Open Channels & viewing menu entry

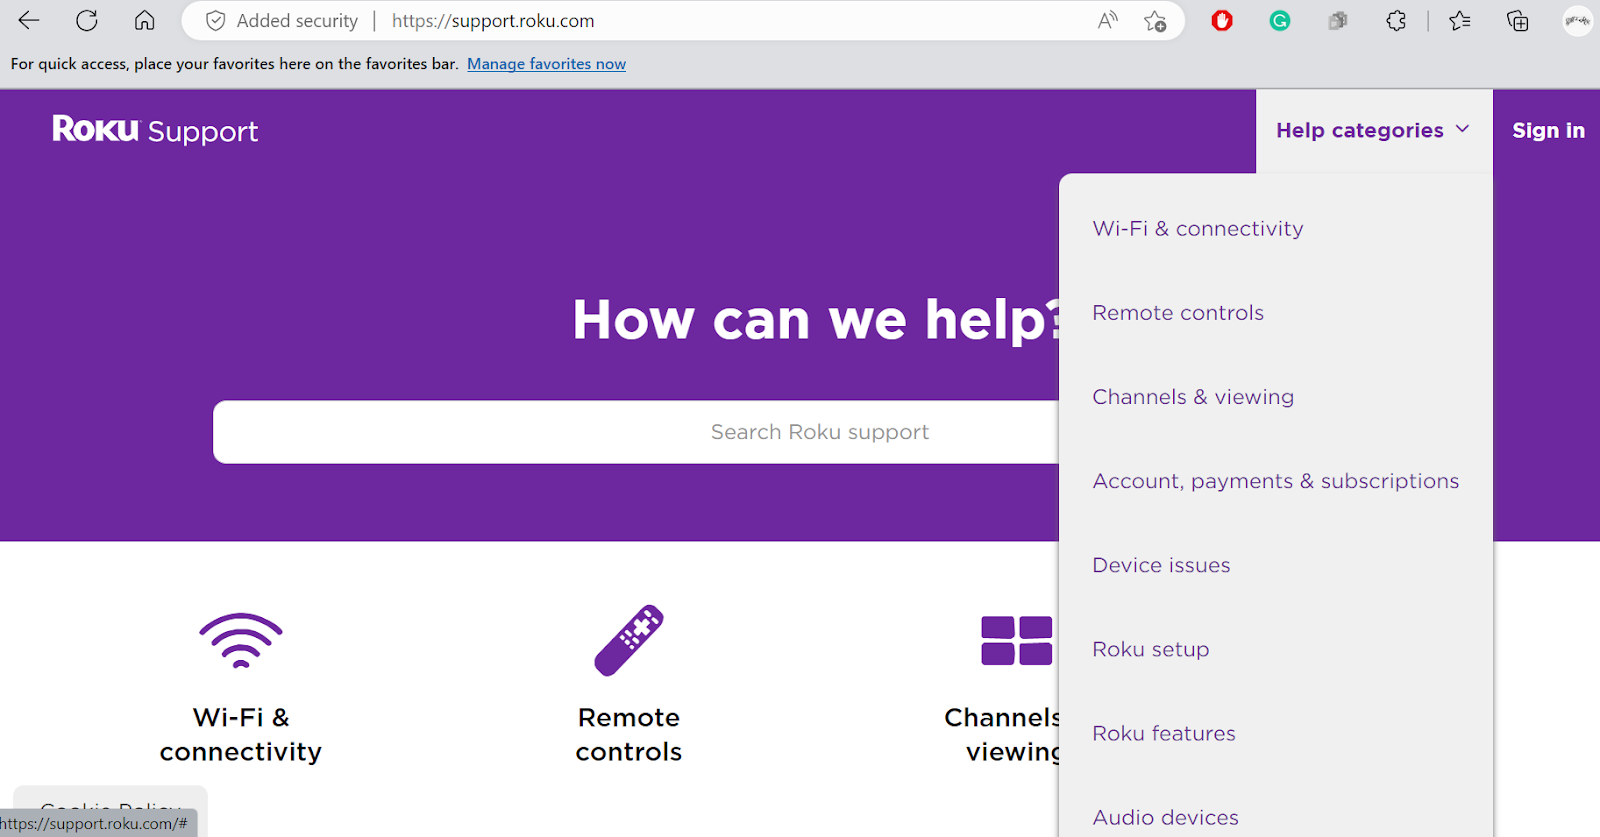tap(1193, 397)
